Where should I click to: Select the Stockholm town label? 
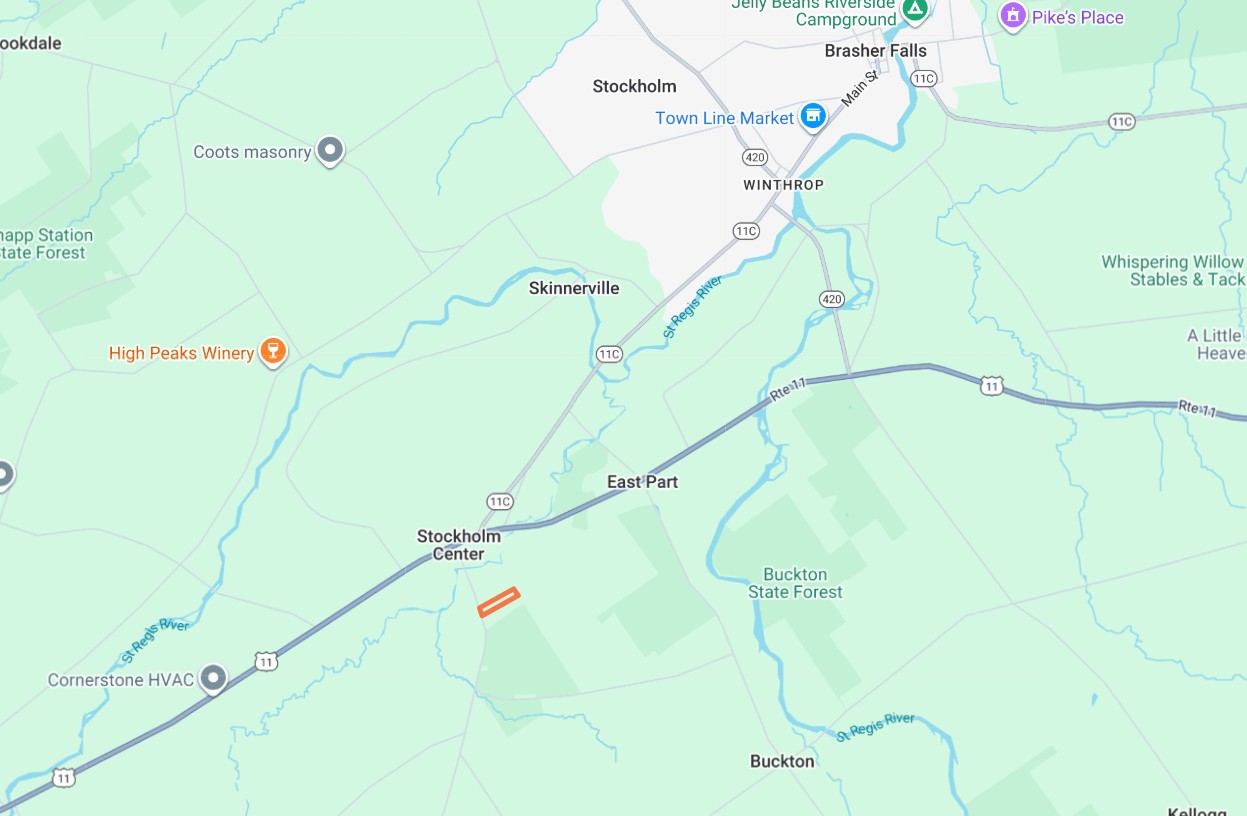(x=634, y=86)
